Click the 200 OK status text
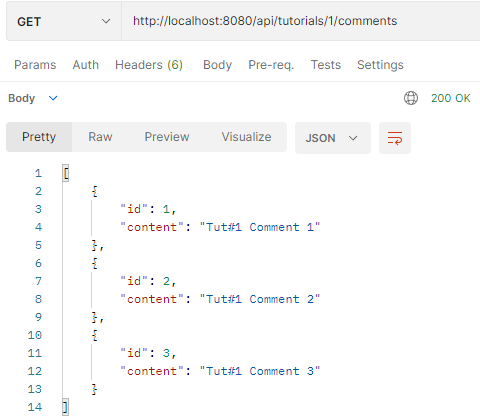Image resolution: width=480 pixels, height=420 pixels. [451, 98]
